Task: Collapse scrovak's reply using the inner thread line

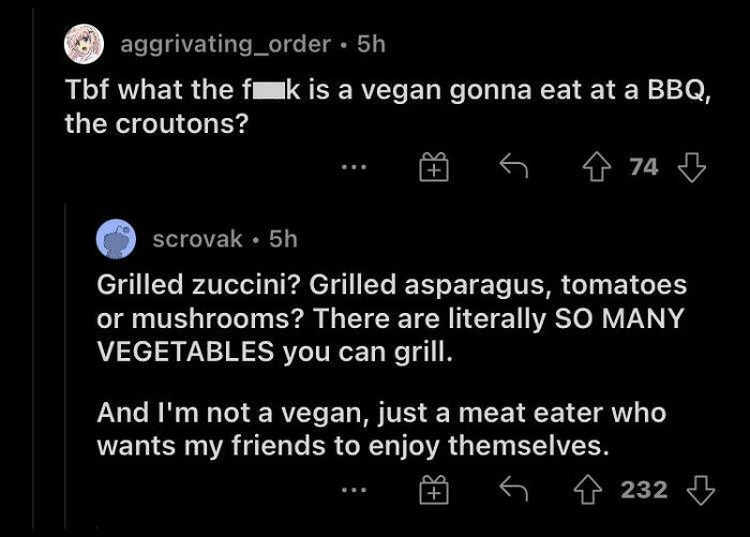Action: (65, 365)
